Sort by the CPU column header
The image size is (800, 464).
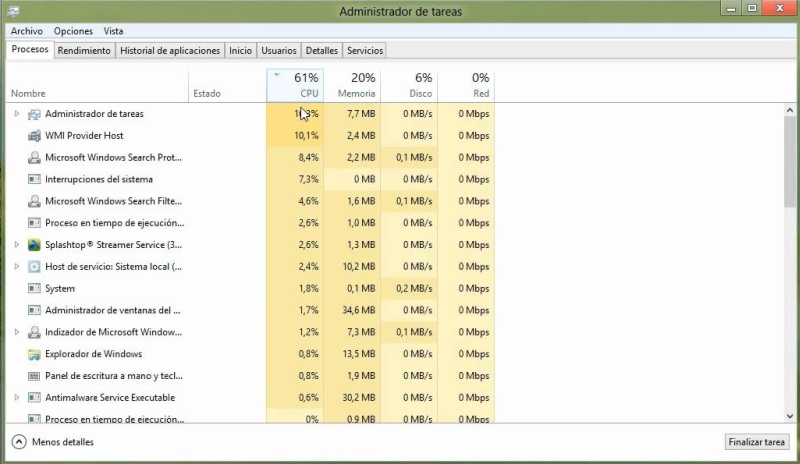(x=295, y=86)
